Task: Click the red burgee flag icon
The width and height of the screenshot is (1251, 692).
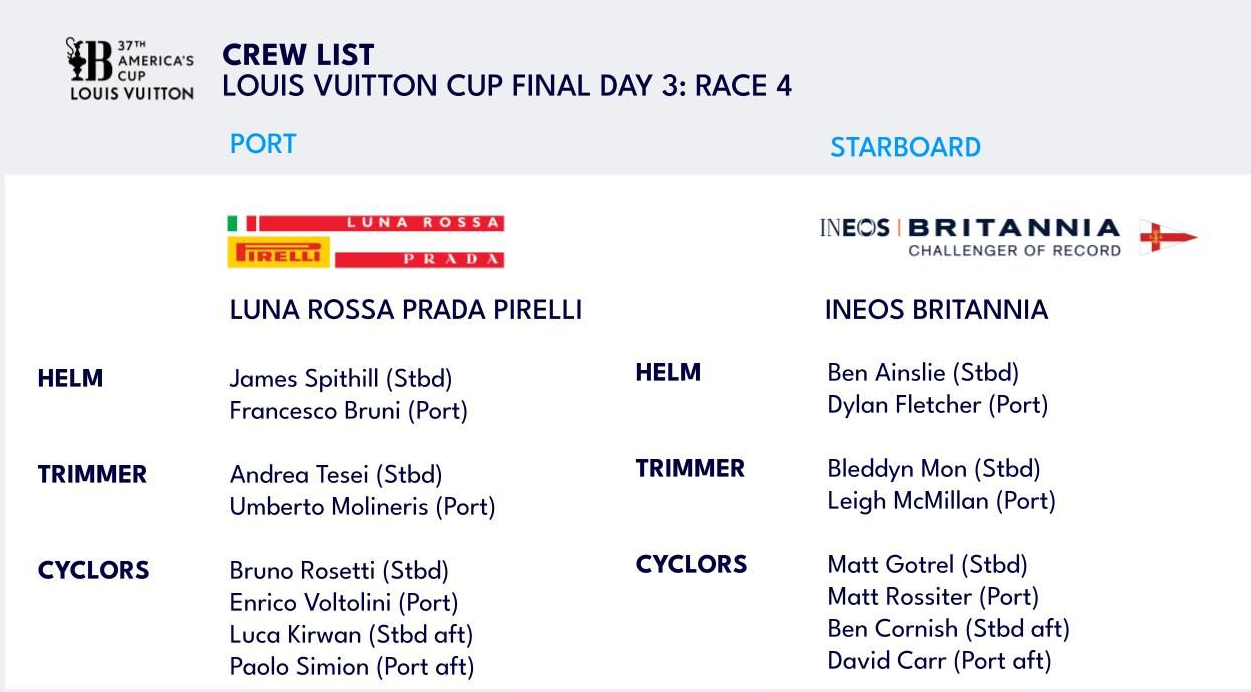Action: click(x=1168, y=237)
